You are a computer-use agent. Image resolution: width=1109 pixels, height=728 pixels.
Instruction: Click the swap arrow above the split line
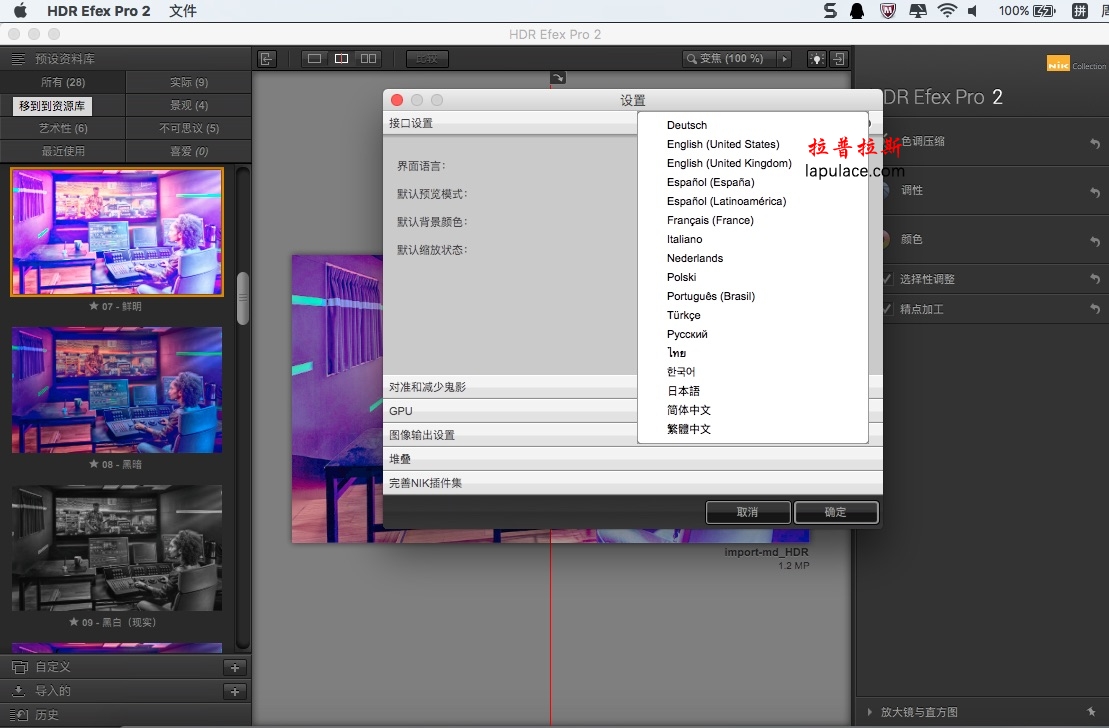point(558,79)
